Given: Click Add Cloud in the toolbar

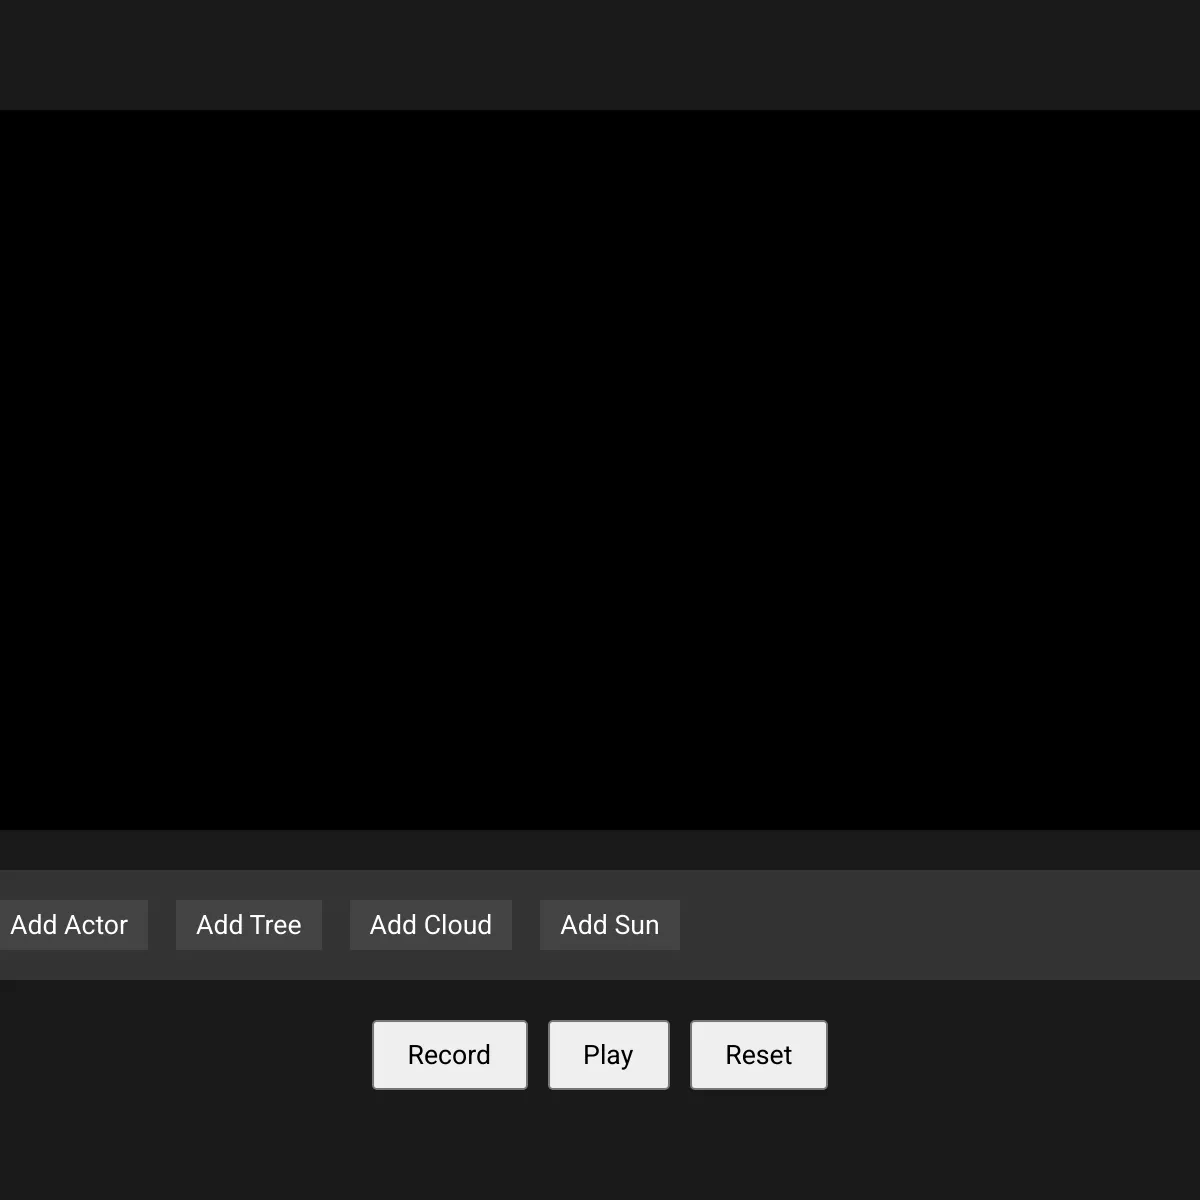Looking at the screenshot, I should pos(430,925).
